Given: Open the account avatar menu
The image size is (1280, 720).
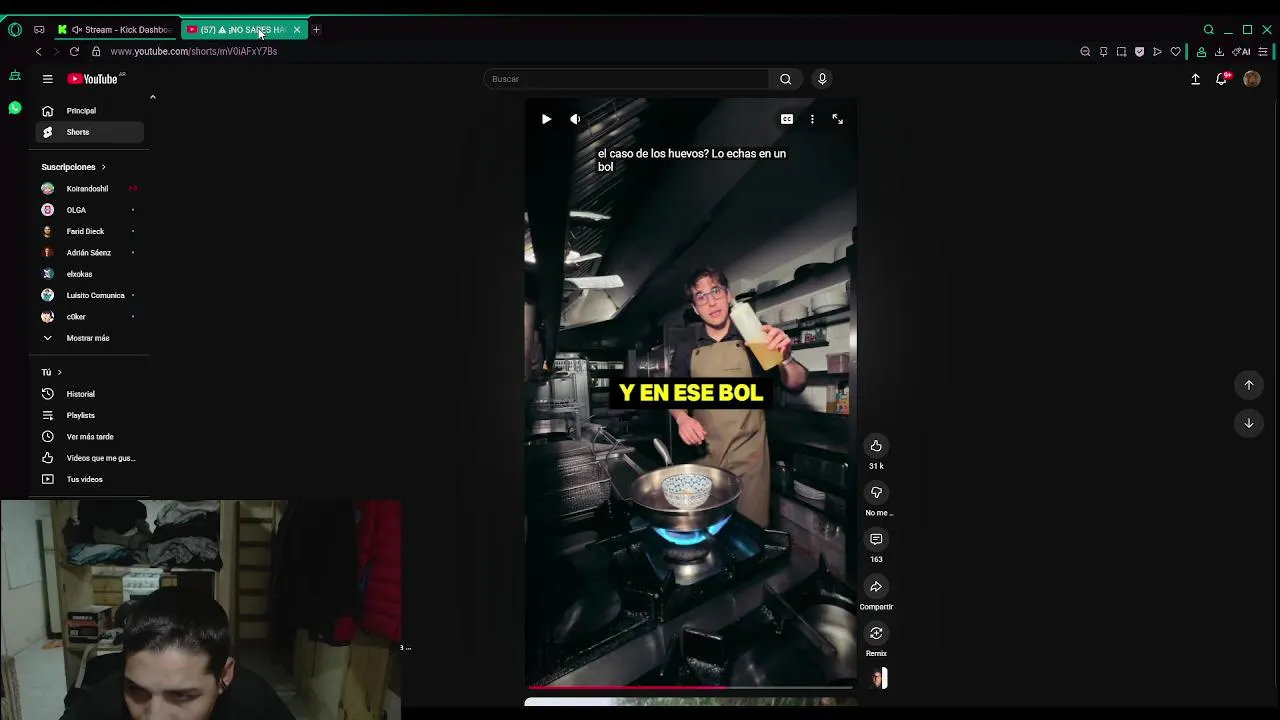Looking at the screenshot, I should (1251, 79).
